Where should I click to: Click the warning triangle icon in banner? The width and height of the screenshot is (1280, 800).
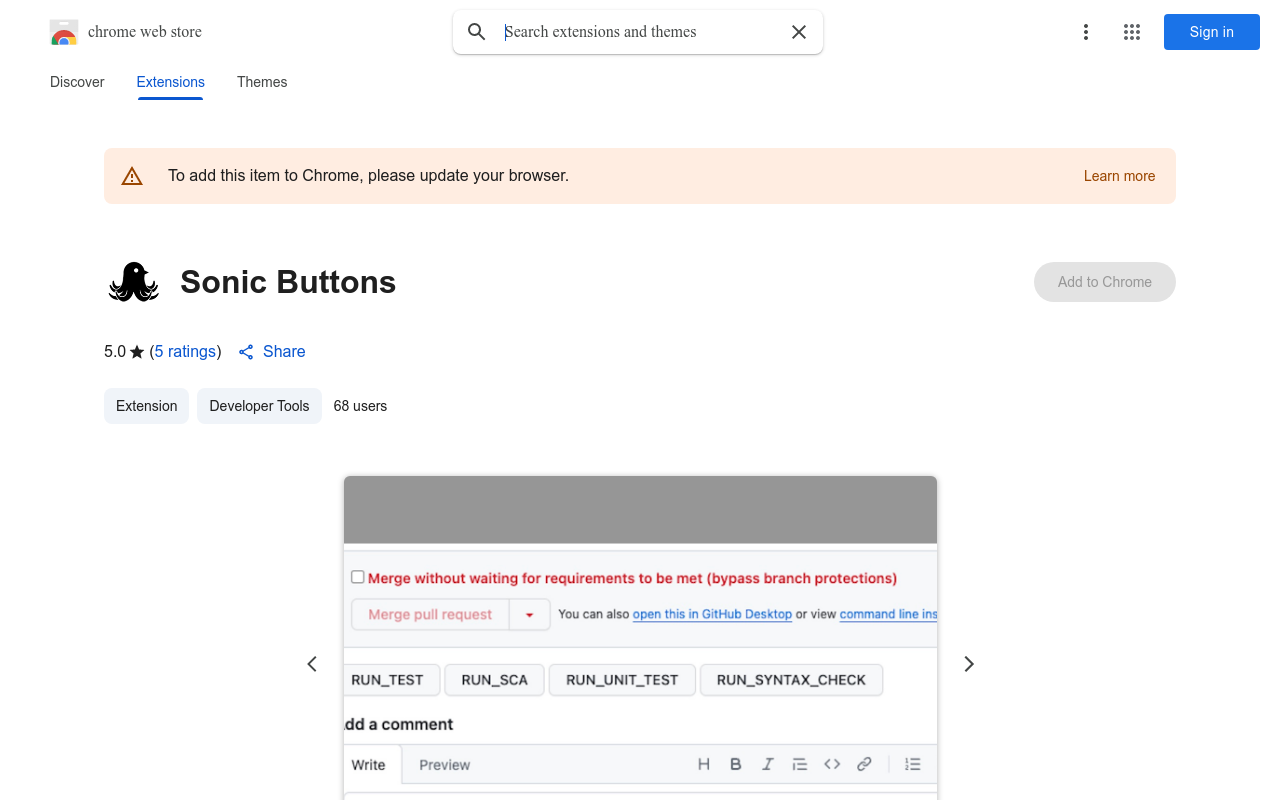[x=132, y=176]
